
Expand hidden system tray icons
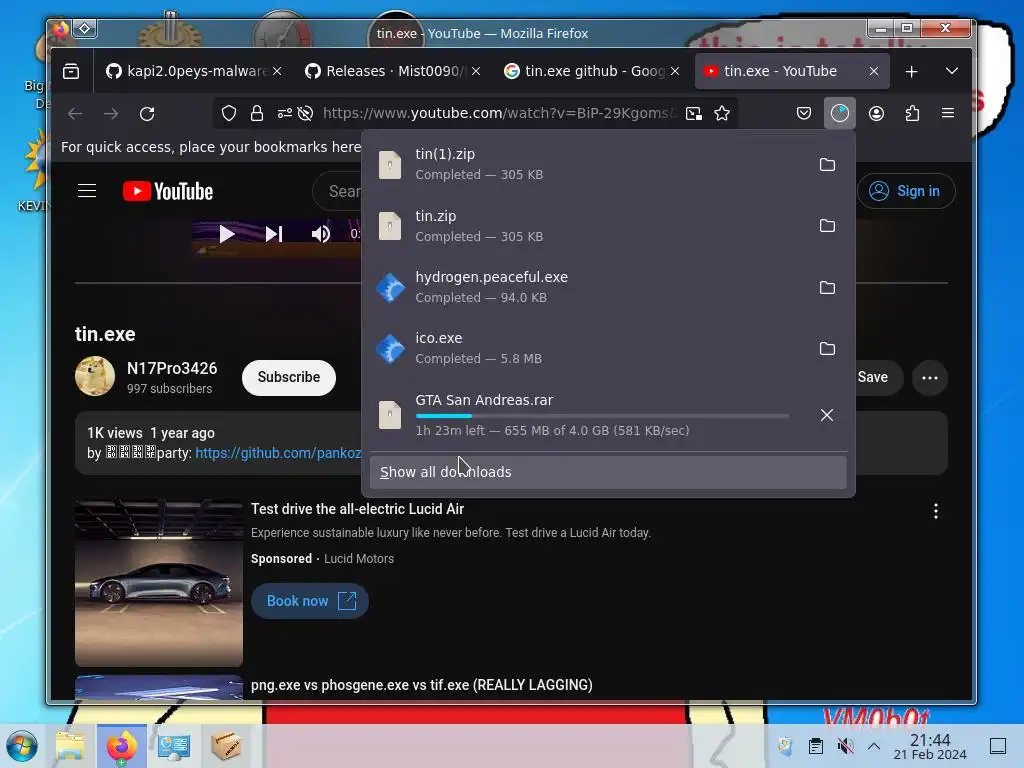(x=874, y=746)
